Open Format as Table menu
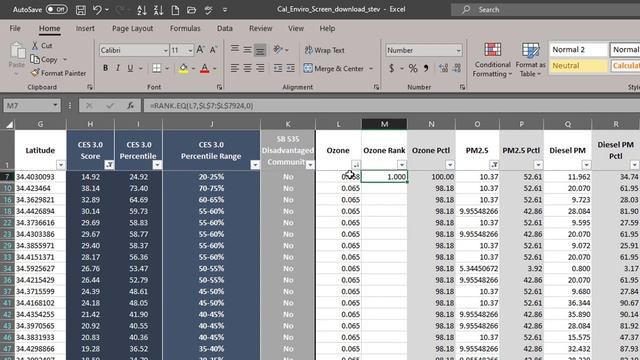Screen dimensions: 640x360 point(530,60)
